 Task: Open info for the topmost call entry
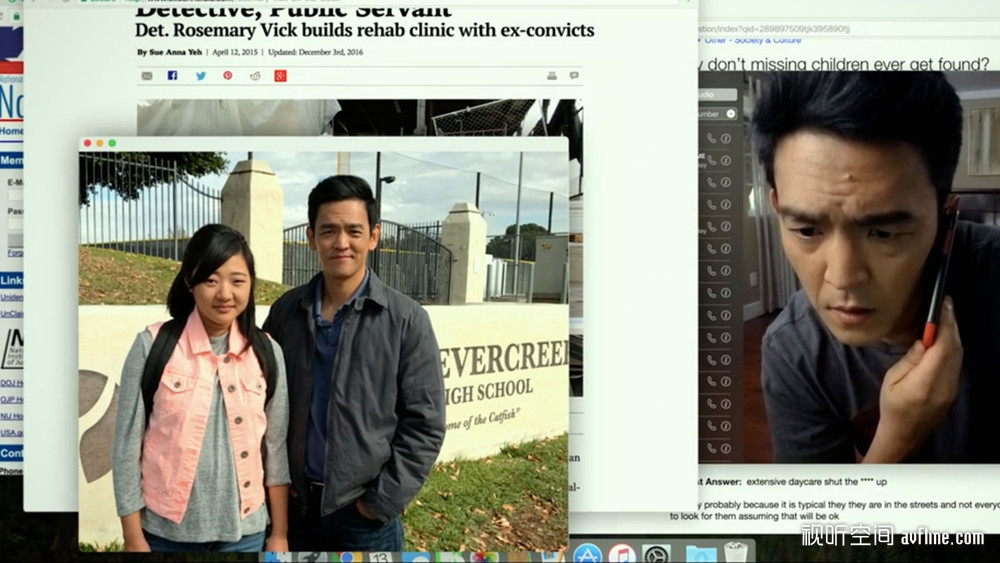(x=726, y=138)
